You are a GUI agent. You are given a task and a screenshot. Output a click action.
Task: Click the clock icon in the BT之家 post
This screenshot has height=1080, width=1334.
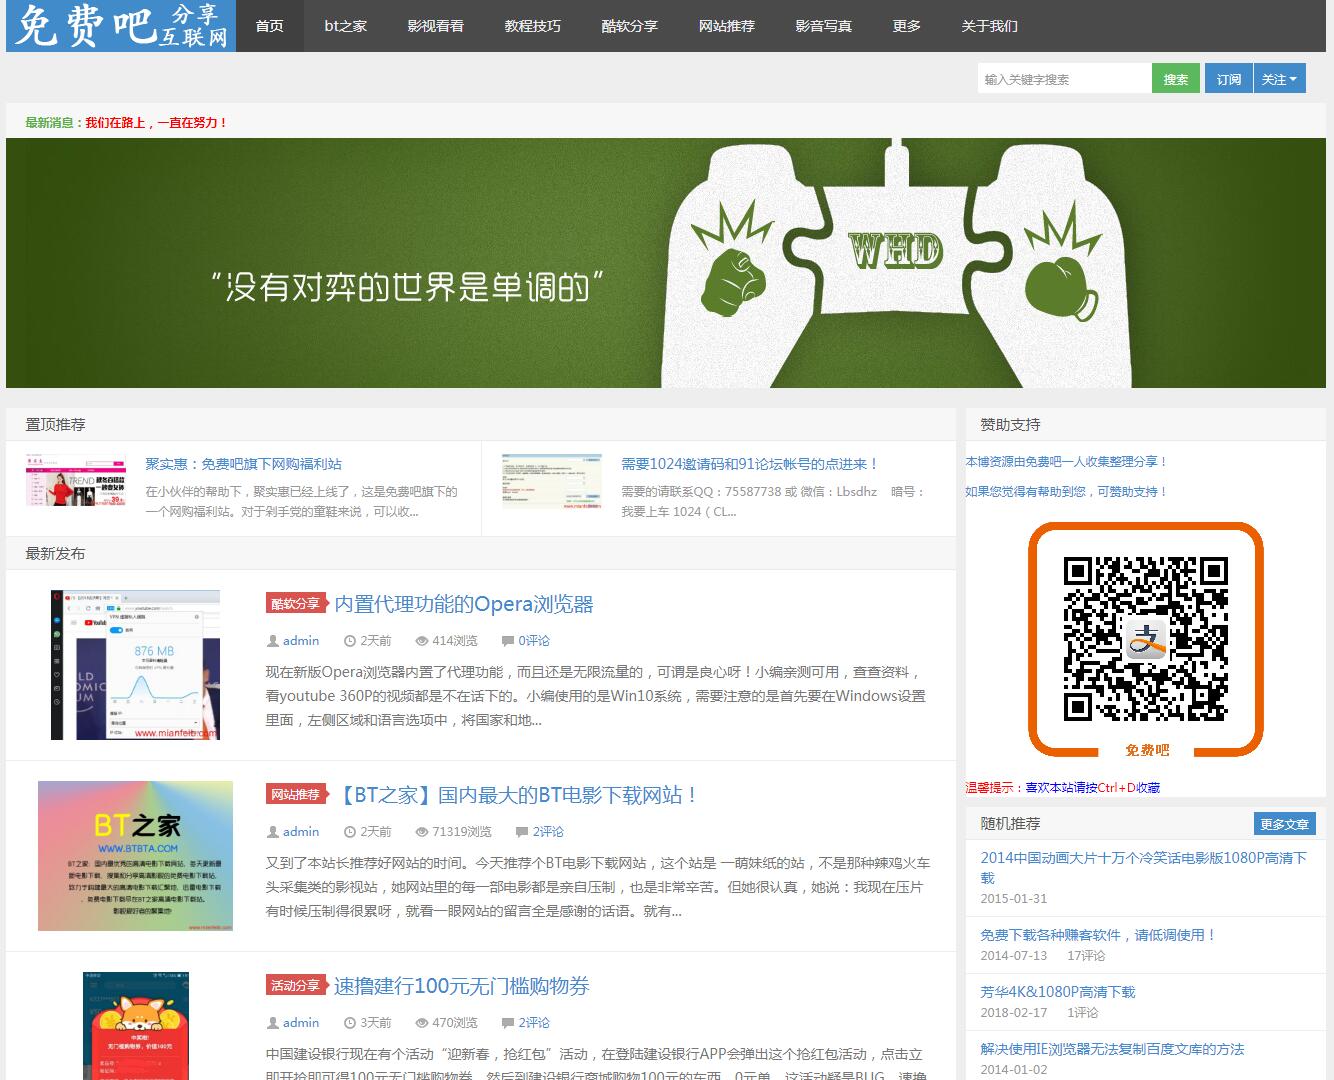coord(349,832)
